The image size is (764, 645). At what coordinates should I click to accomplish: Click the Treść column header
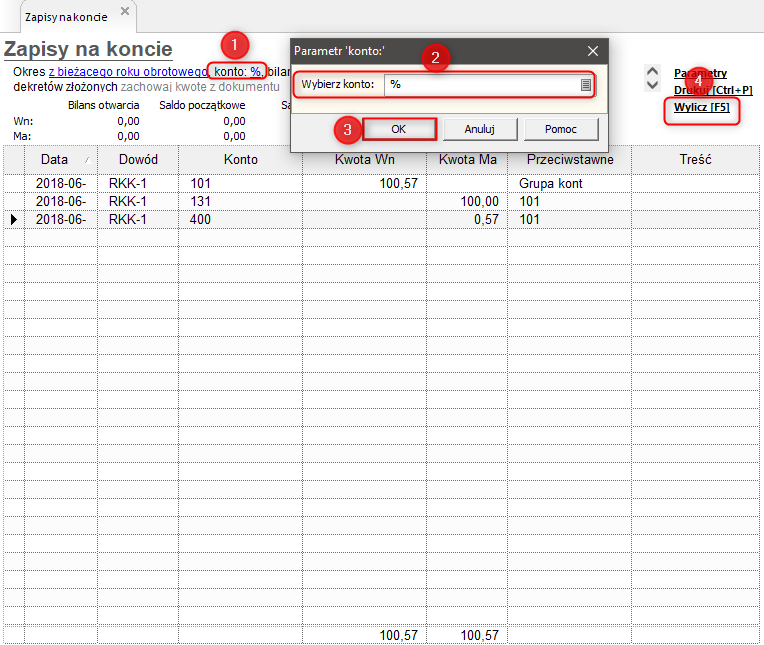click(x=695, y=159)
